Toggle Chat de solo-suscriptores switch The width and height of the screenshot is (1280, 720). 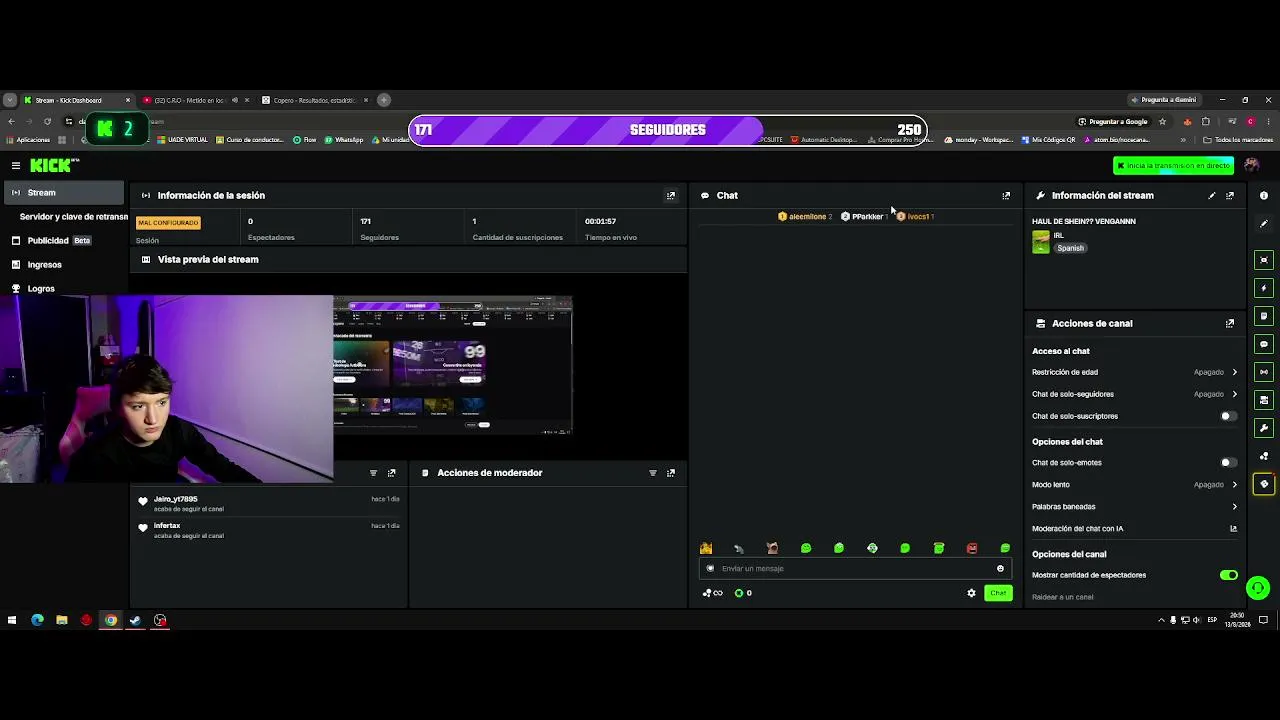(x=1228, y=416)
